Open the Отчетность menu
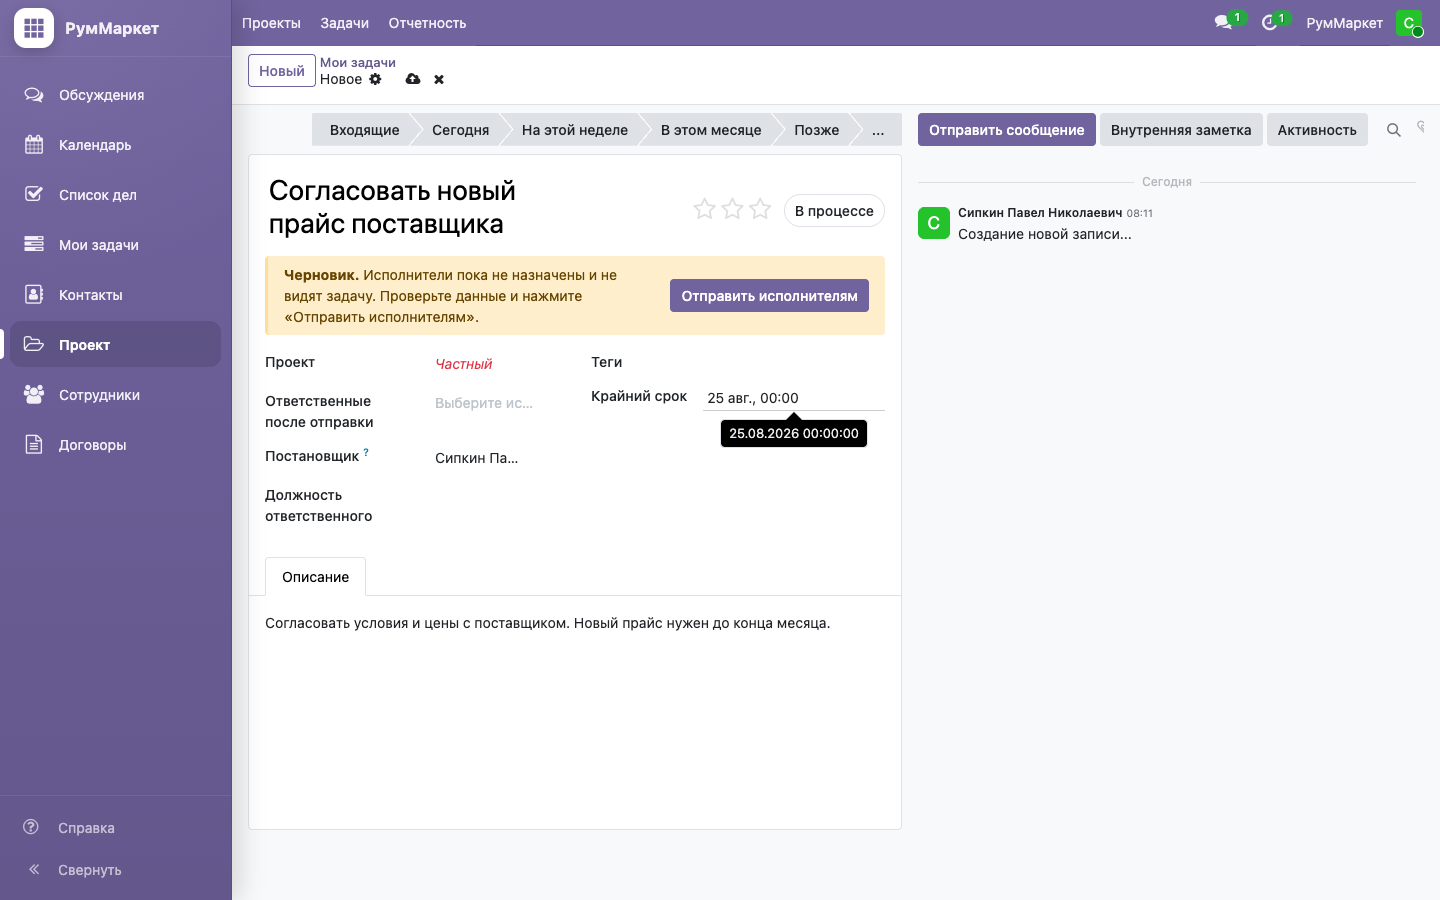 point(427,23)
